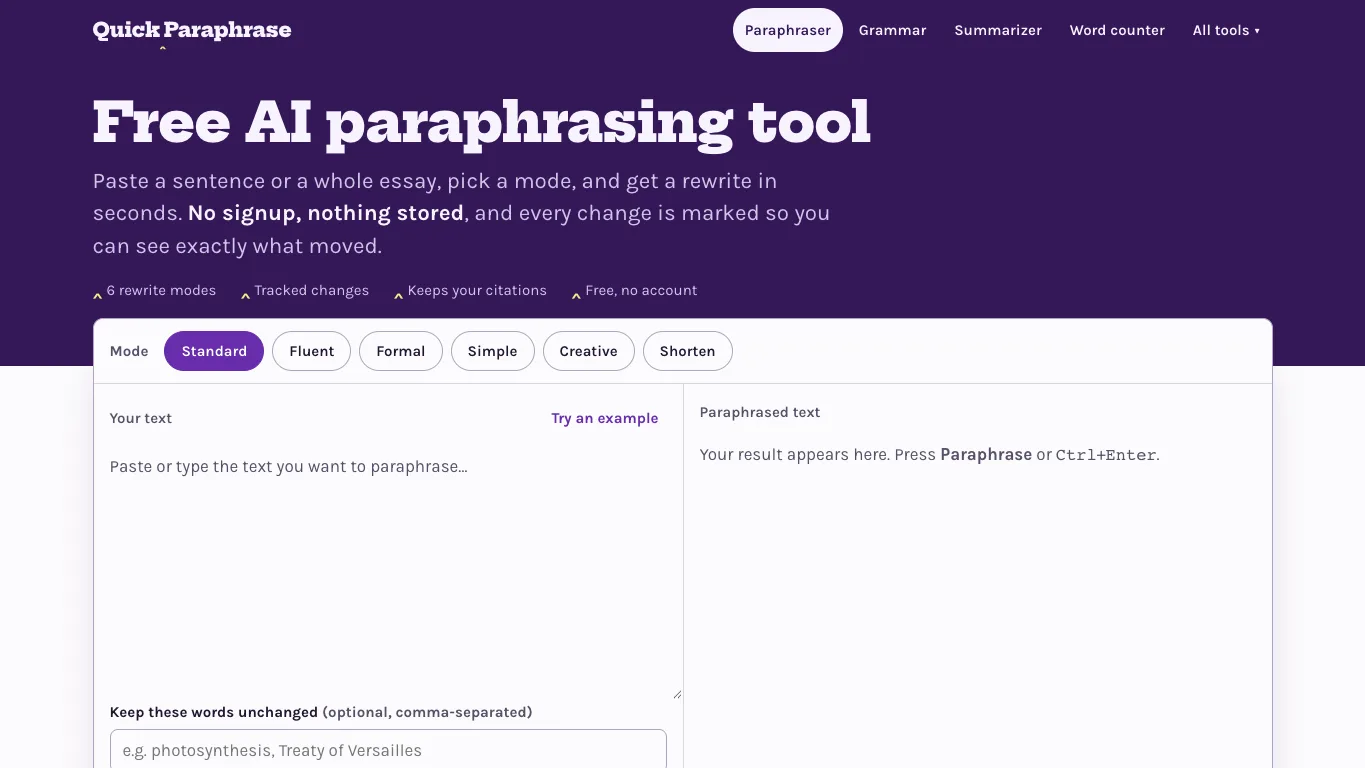Click the 'Your text' label
This screenshot has height=768, width=1365.
coord(141,418)
